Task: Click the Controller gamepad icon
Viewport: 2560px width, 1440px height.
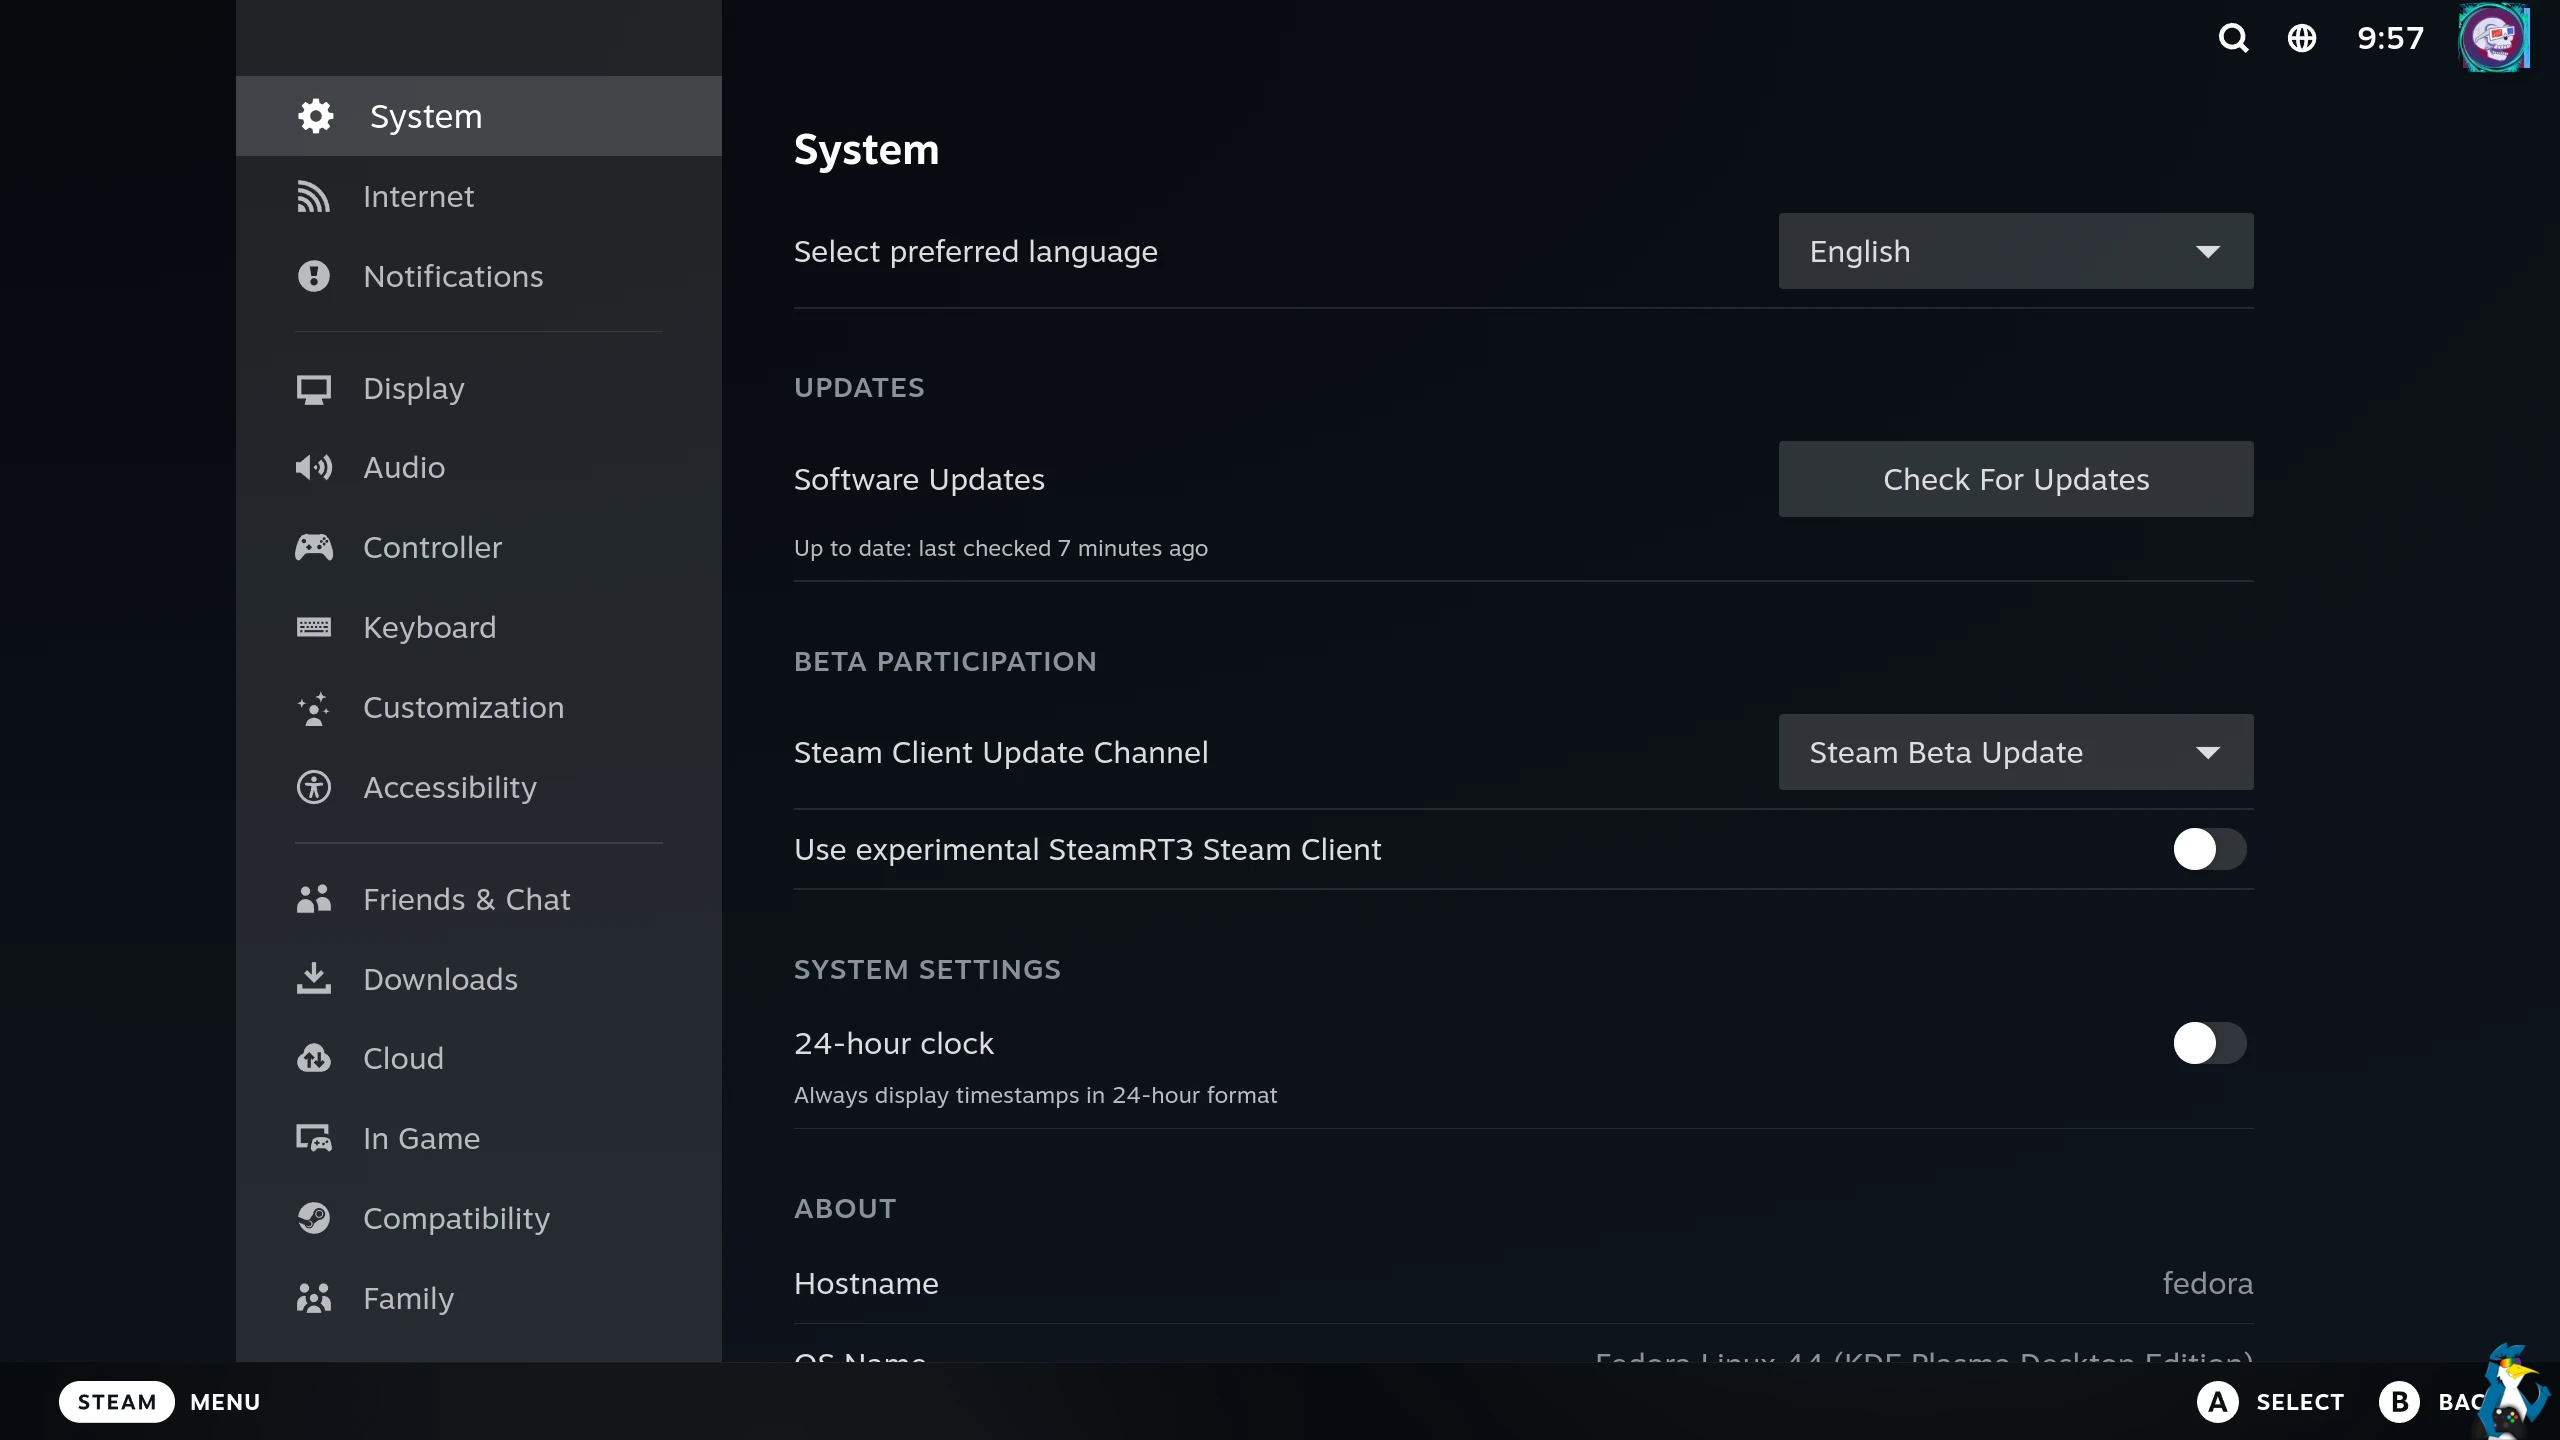Action: [314, 547]
